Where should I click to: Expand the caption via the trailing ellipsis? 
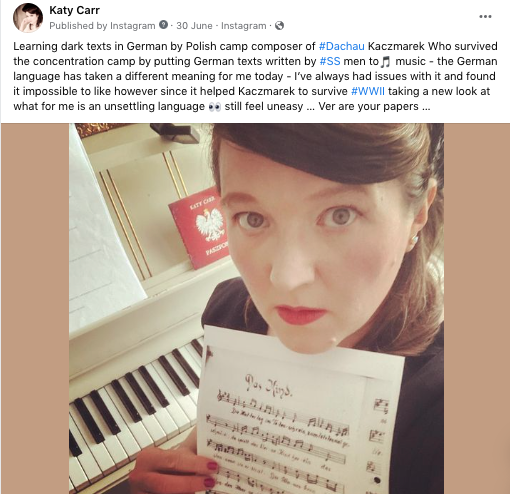point(426,107)
